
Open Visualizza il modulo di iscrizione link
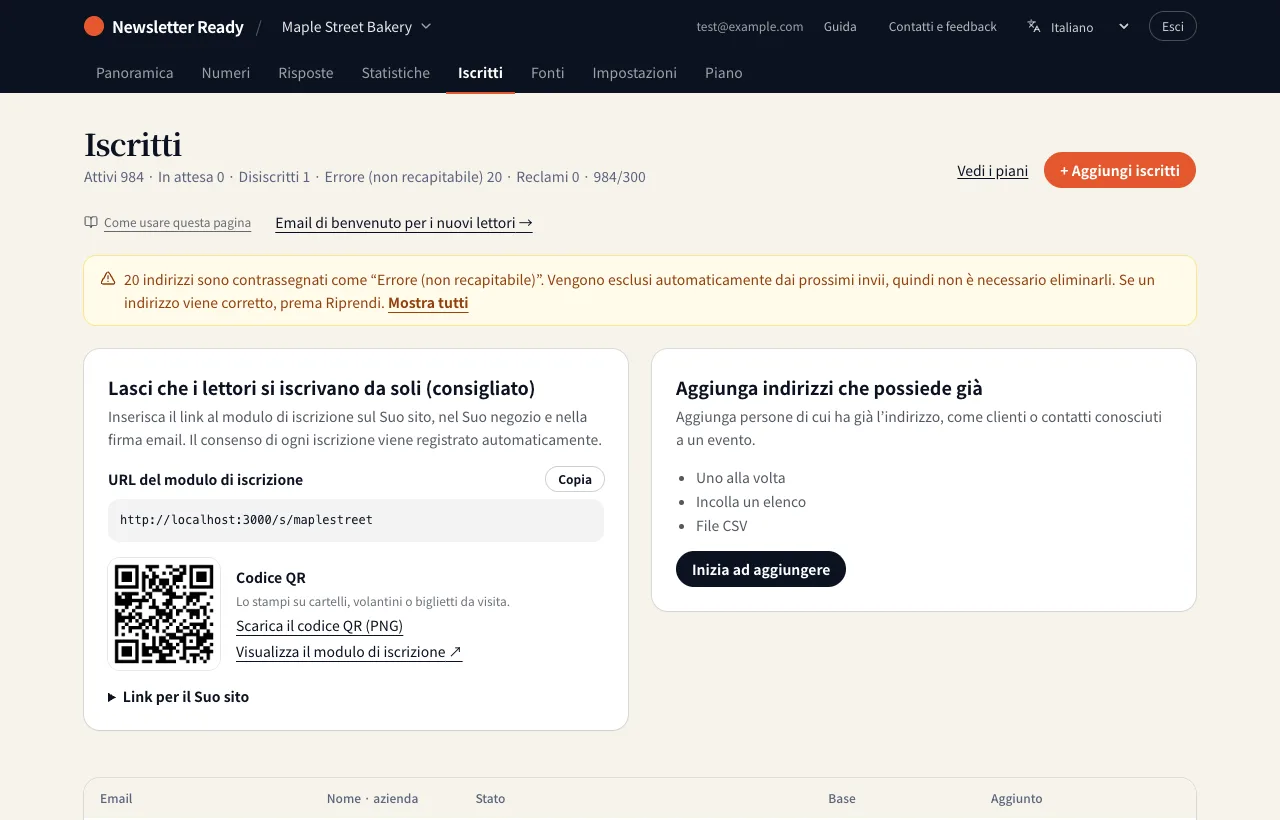point(349,652)
